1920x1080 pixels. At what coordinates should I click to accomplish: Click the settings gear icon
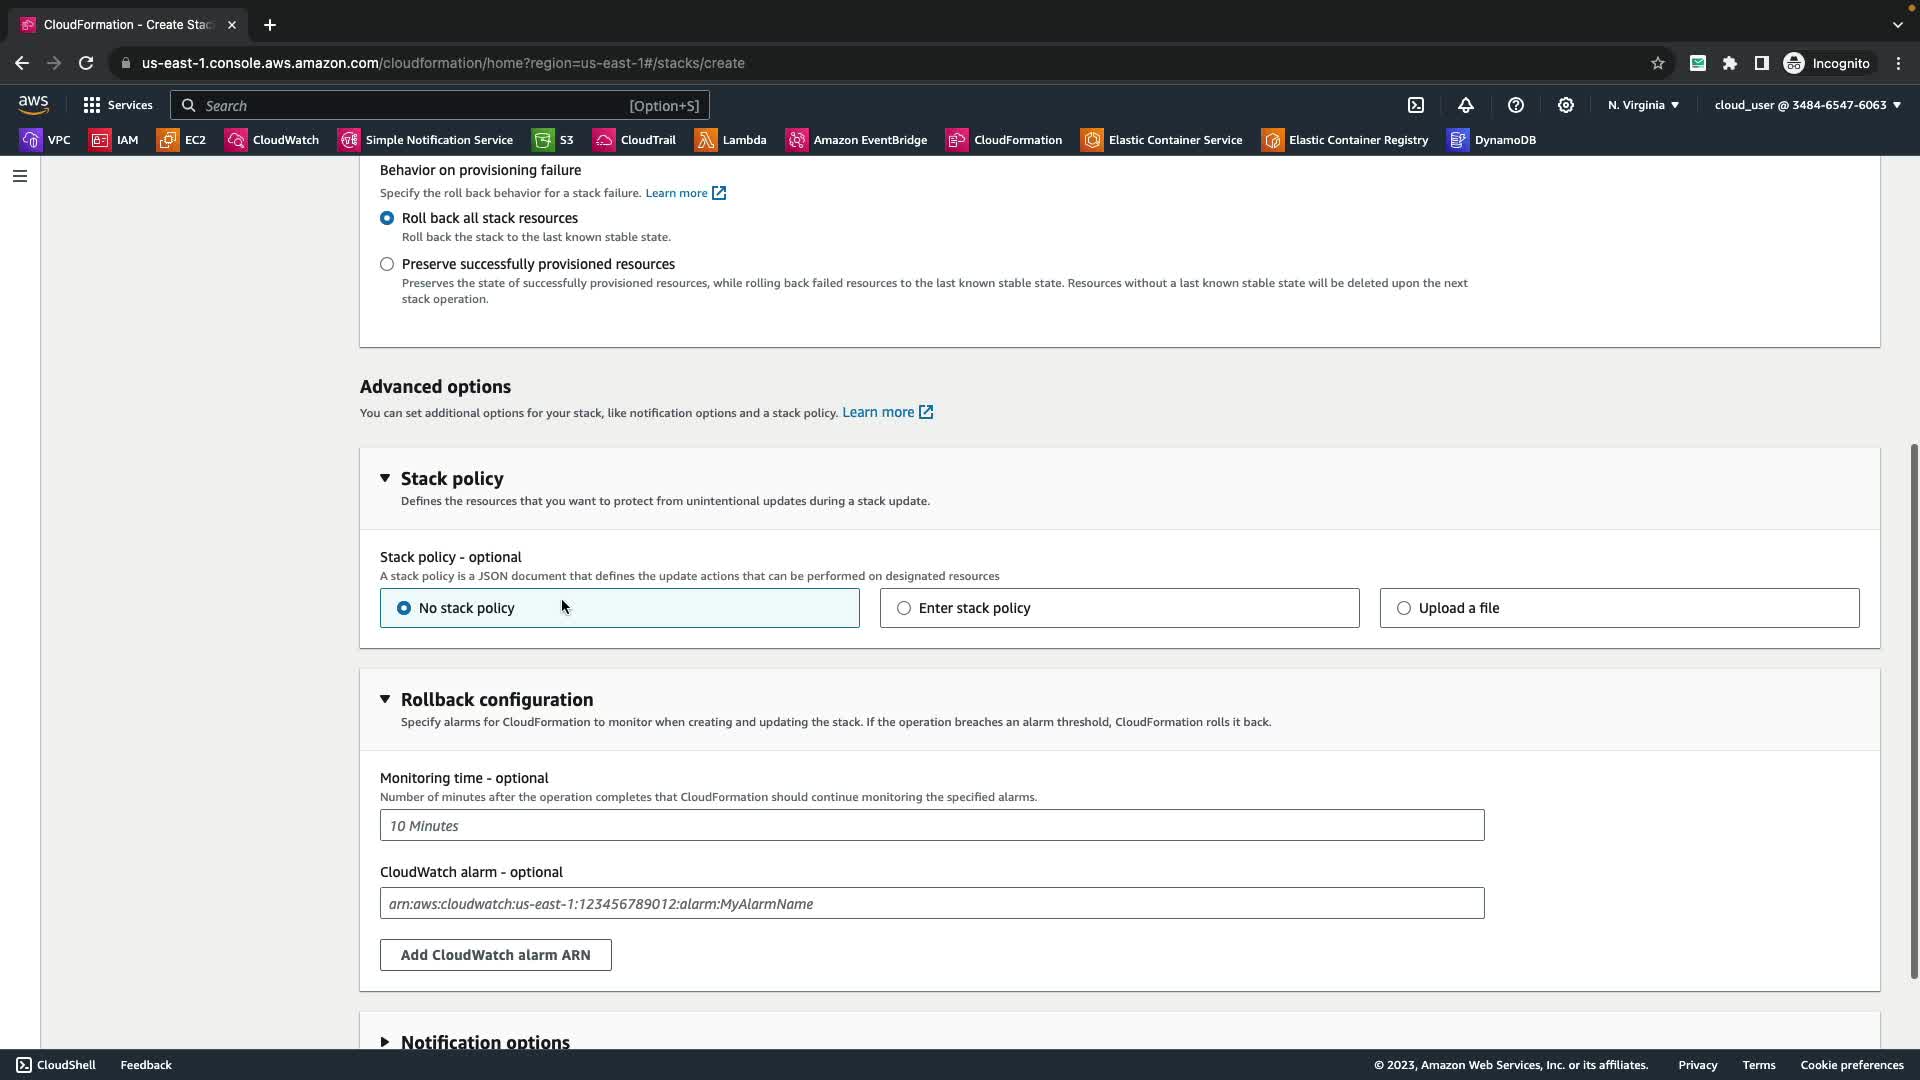1566,105
